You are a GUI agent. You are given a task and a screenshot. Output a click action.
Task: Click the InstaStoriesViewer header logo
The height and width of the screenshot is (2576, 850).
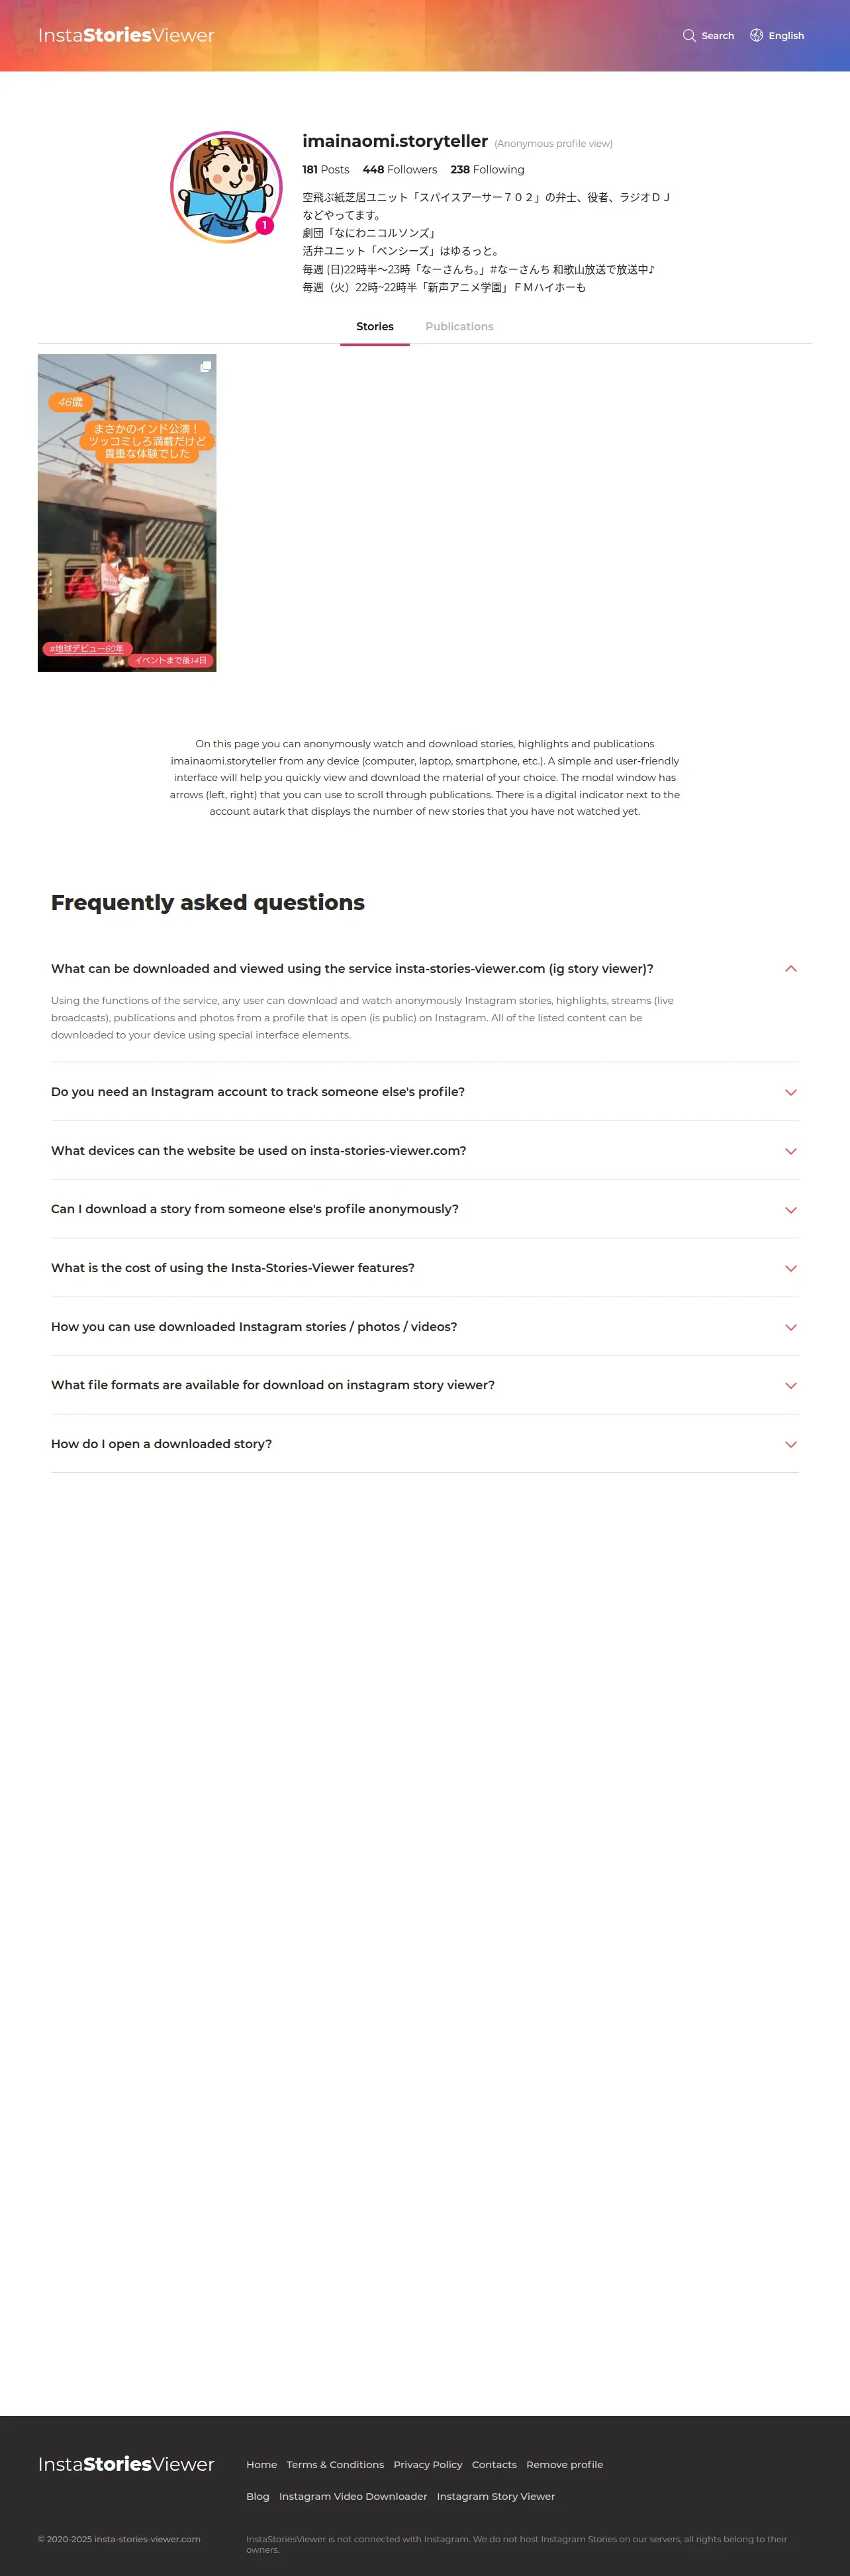126,36
